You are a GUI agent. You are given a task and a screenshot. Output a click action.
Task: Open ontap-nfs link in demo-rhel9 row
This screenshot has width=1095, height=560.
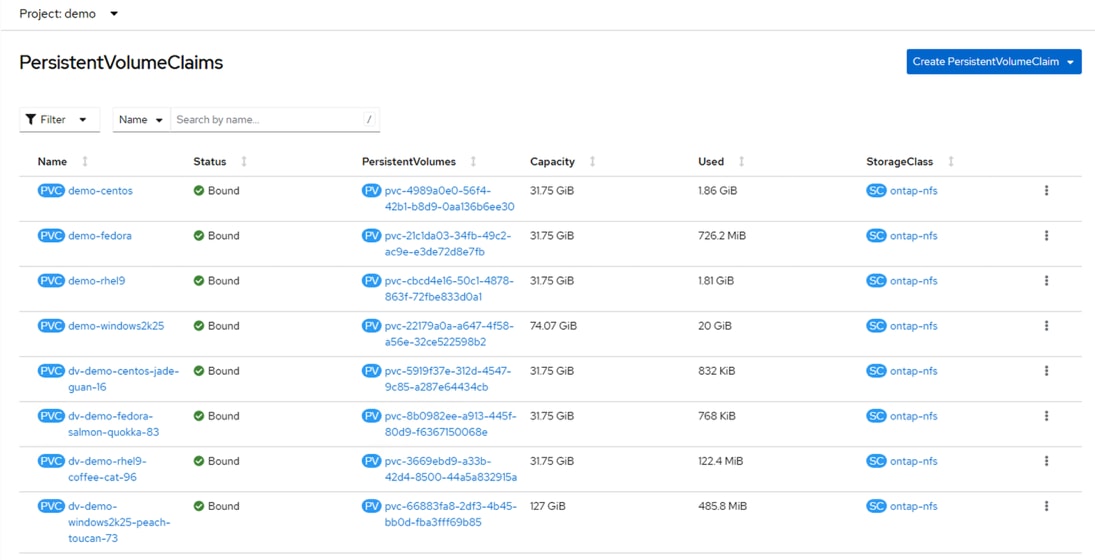[x=914, y=281]
